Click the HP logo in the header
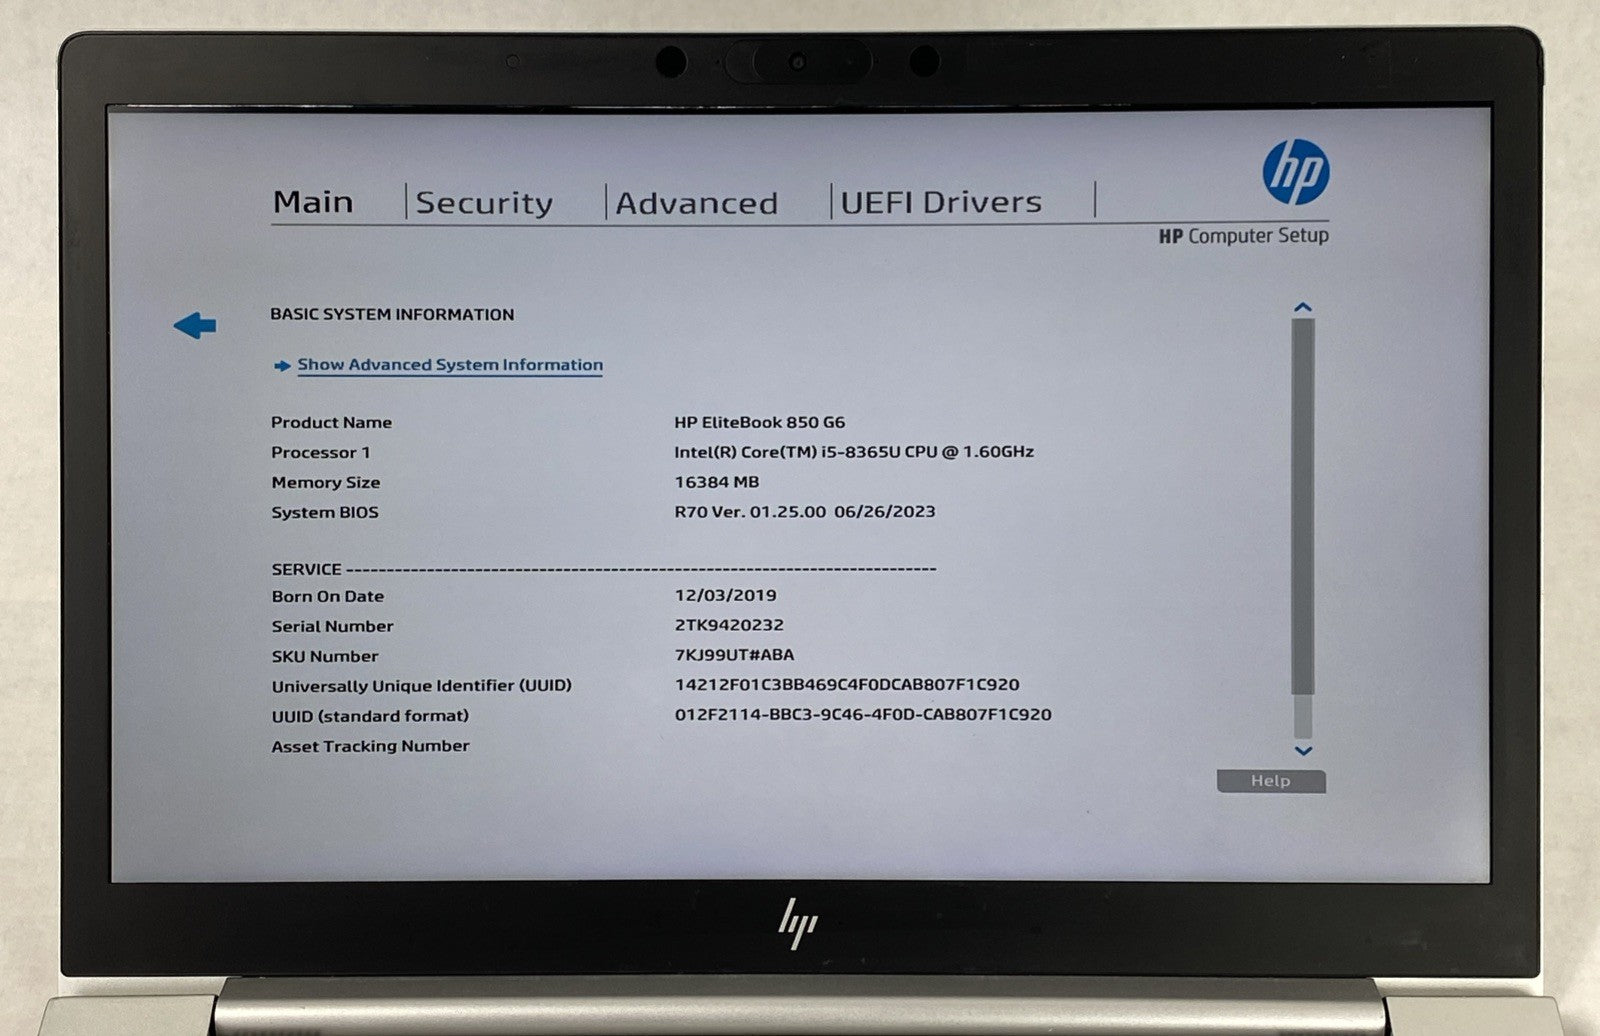The image size is (1600, 1036). (1296, 172)
